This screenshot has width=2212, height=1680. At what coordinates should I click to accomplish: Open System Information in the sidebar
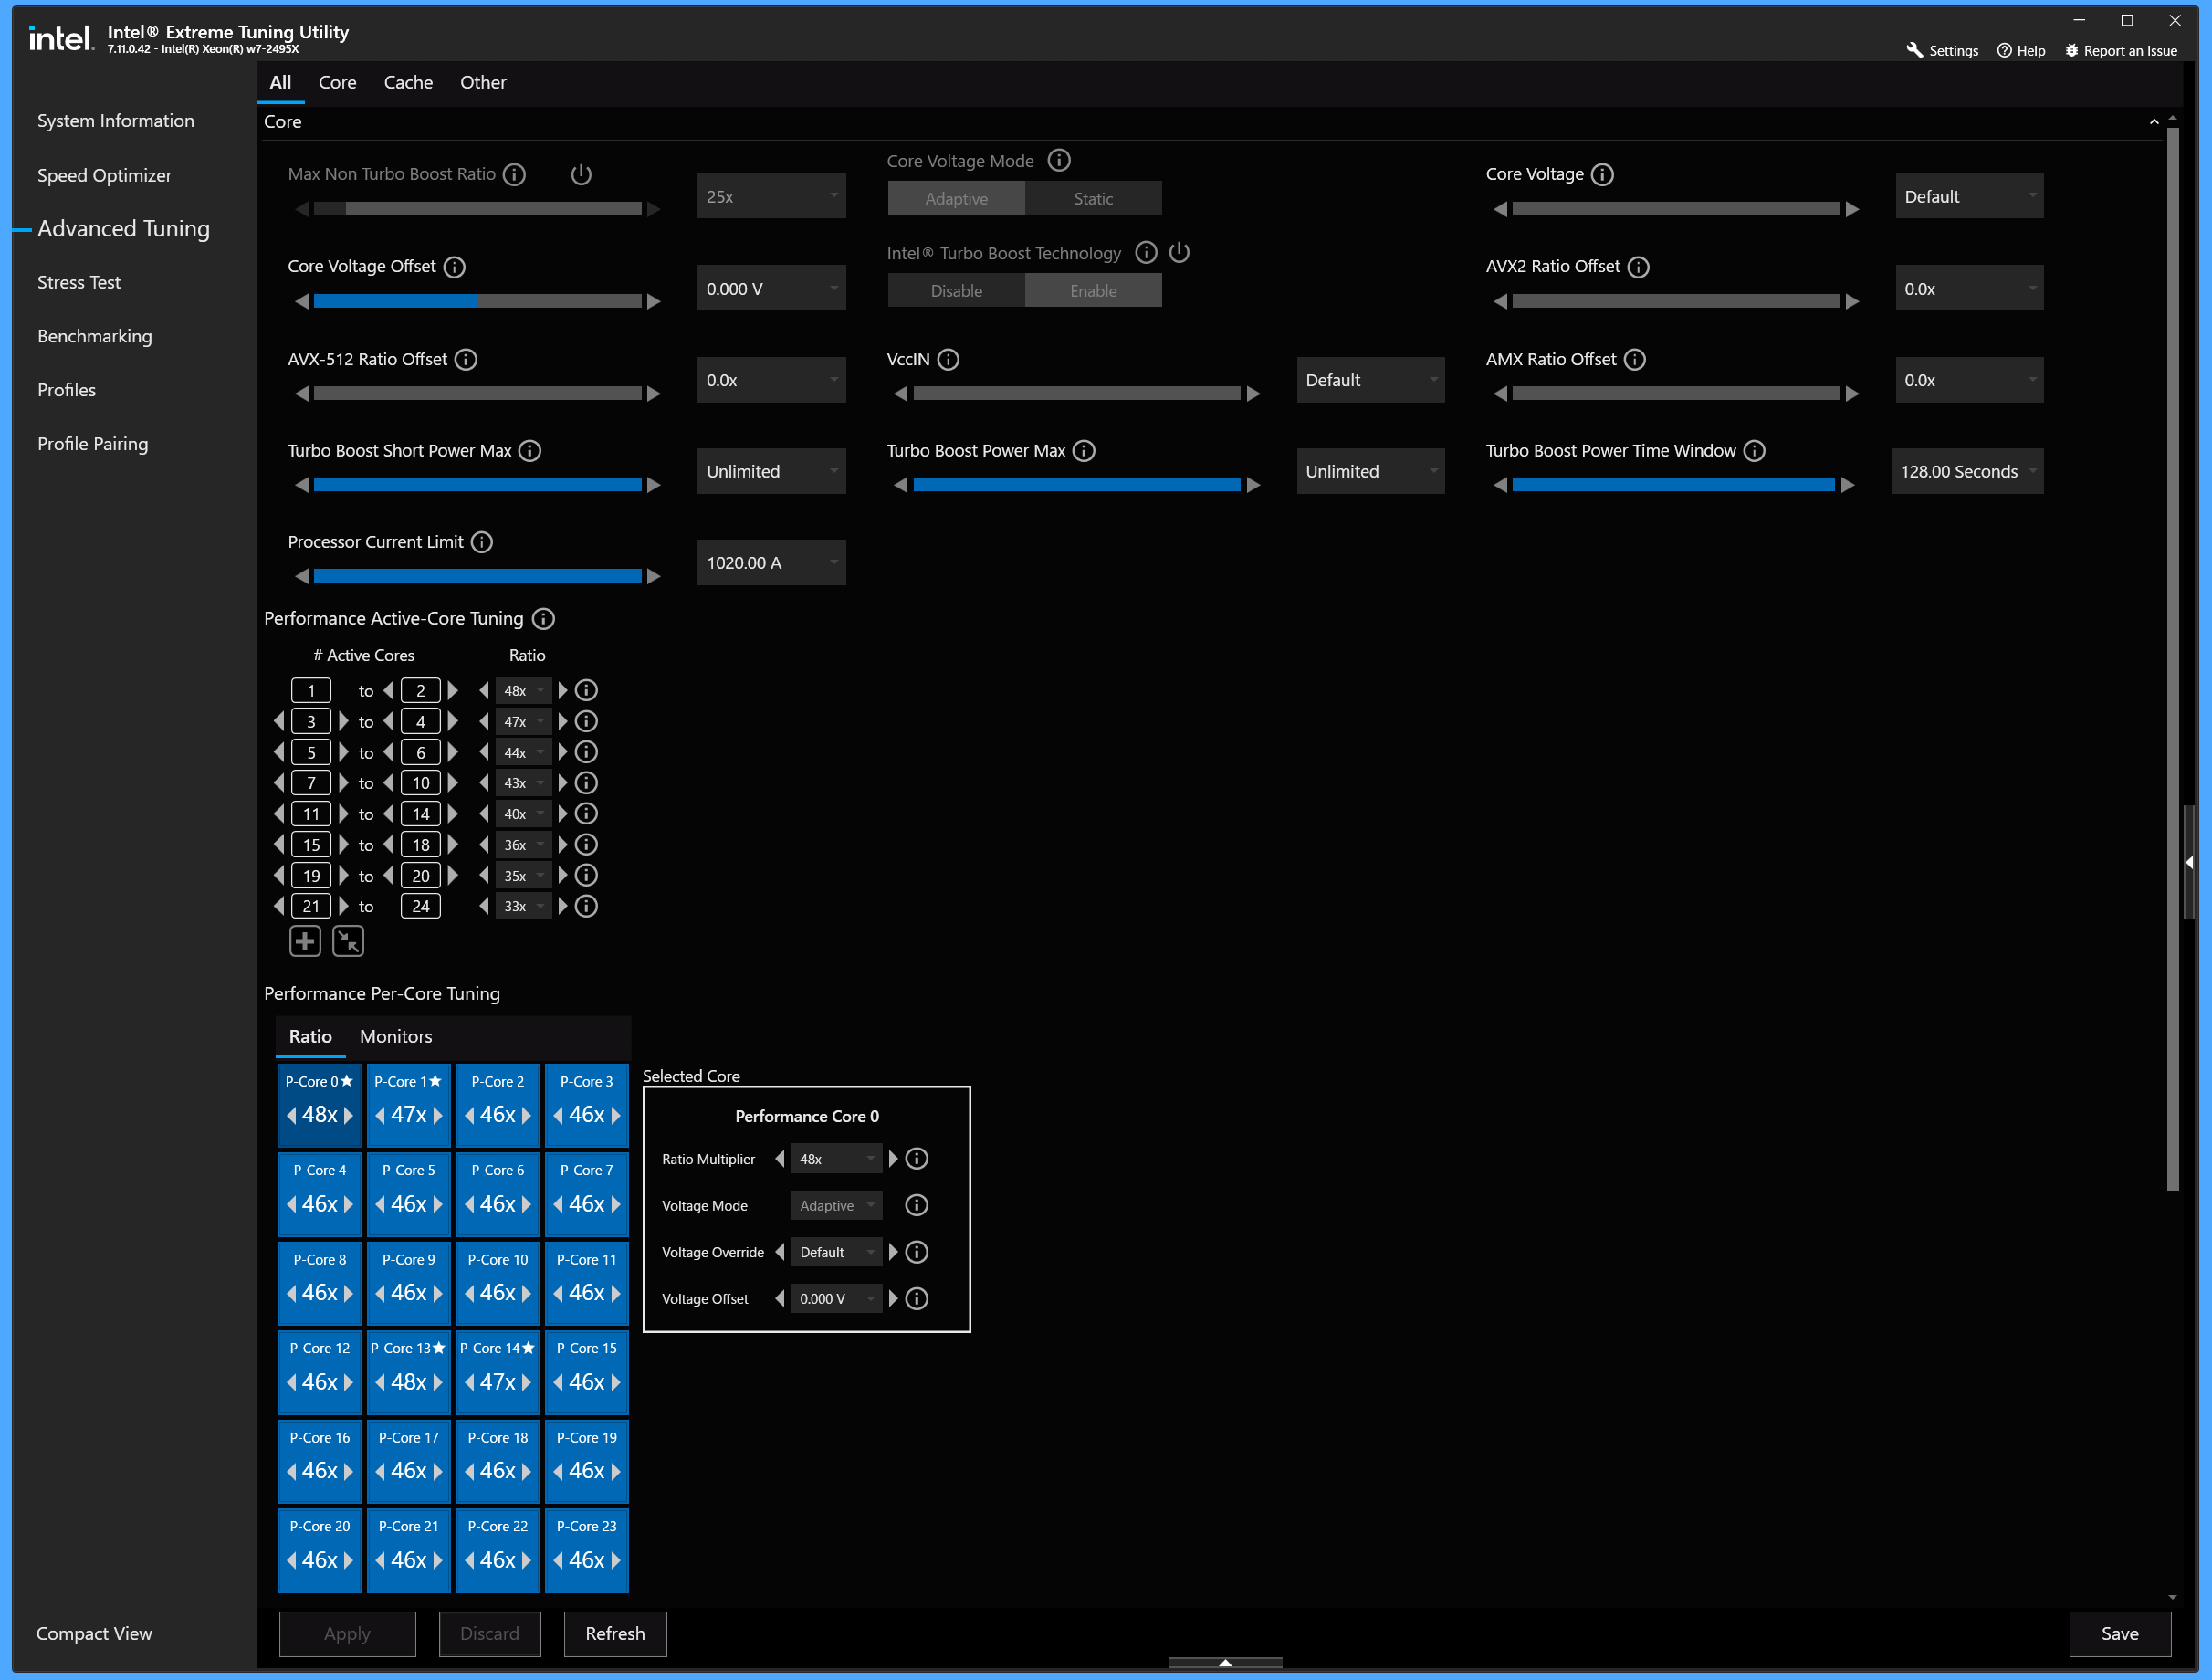(x=116, y=120)
